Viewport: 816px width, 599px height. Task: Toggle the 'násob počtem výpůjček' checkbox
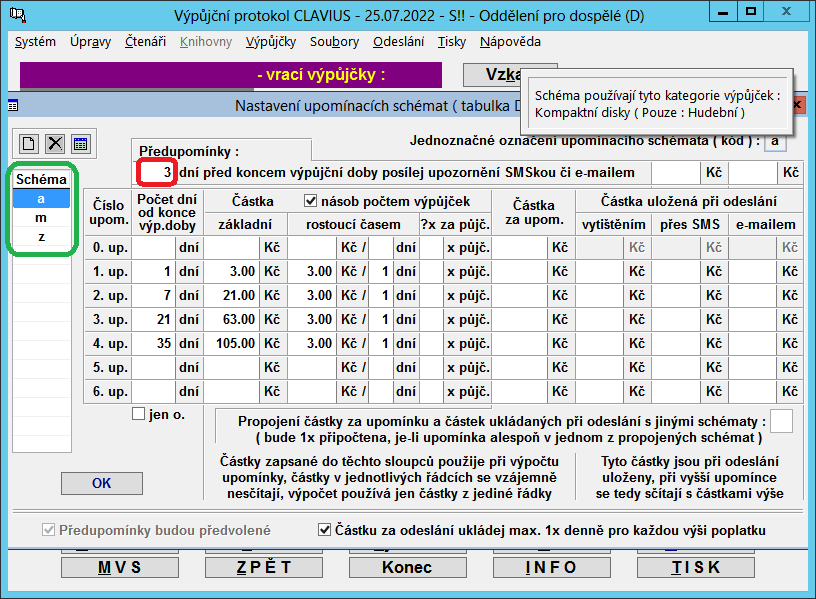coord(310,201)
